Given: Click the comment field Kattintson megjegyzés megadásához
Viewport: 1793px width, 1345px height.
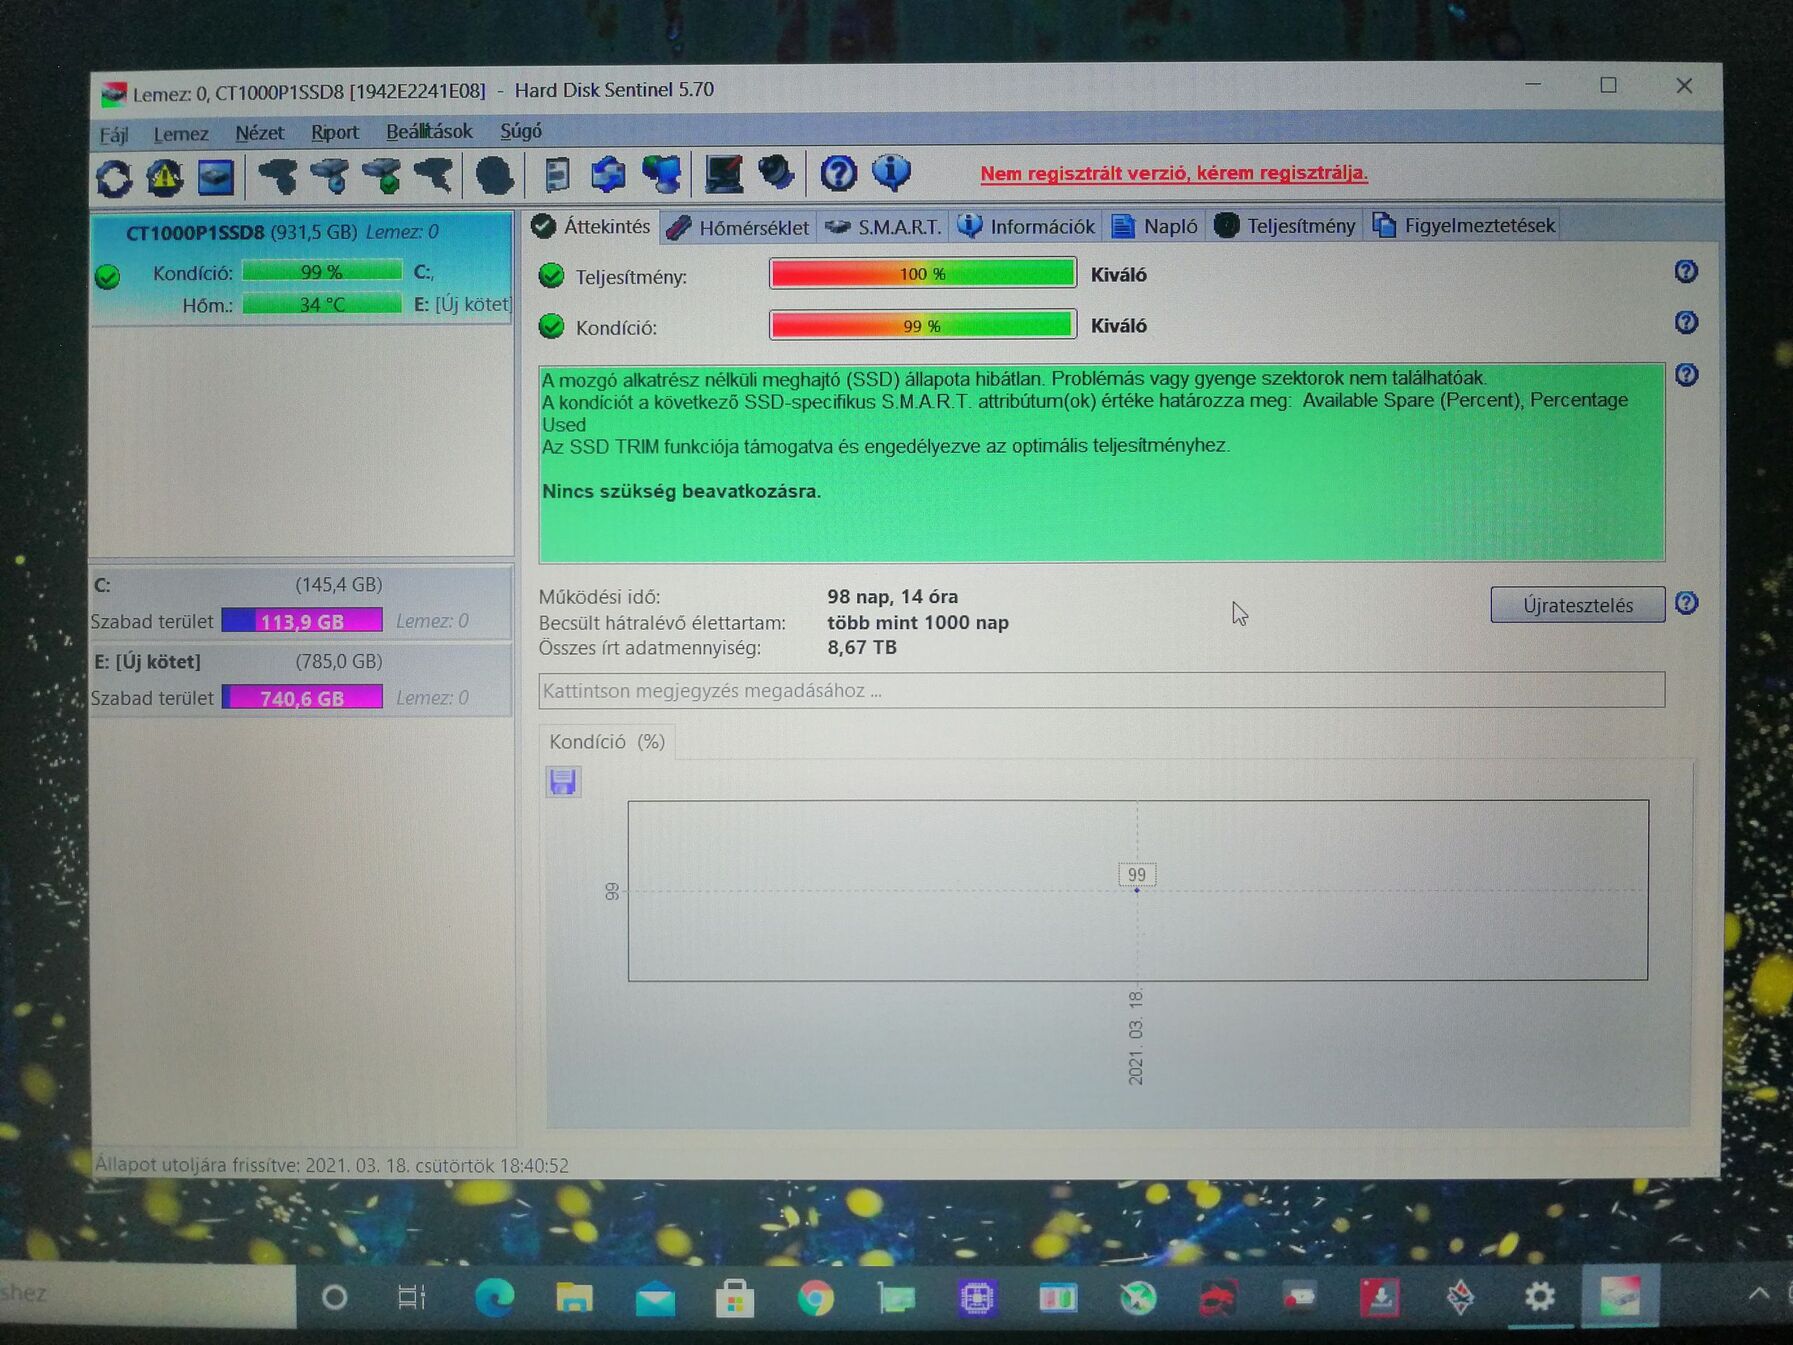Looking at the screenshot, I should pos(1101,690).
